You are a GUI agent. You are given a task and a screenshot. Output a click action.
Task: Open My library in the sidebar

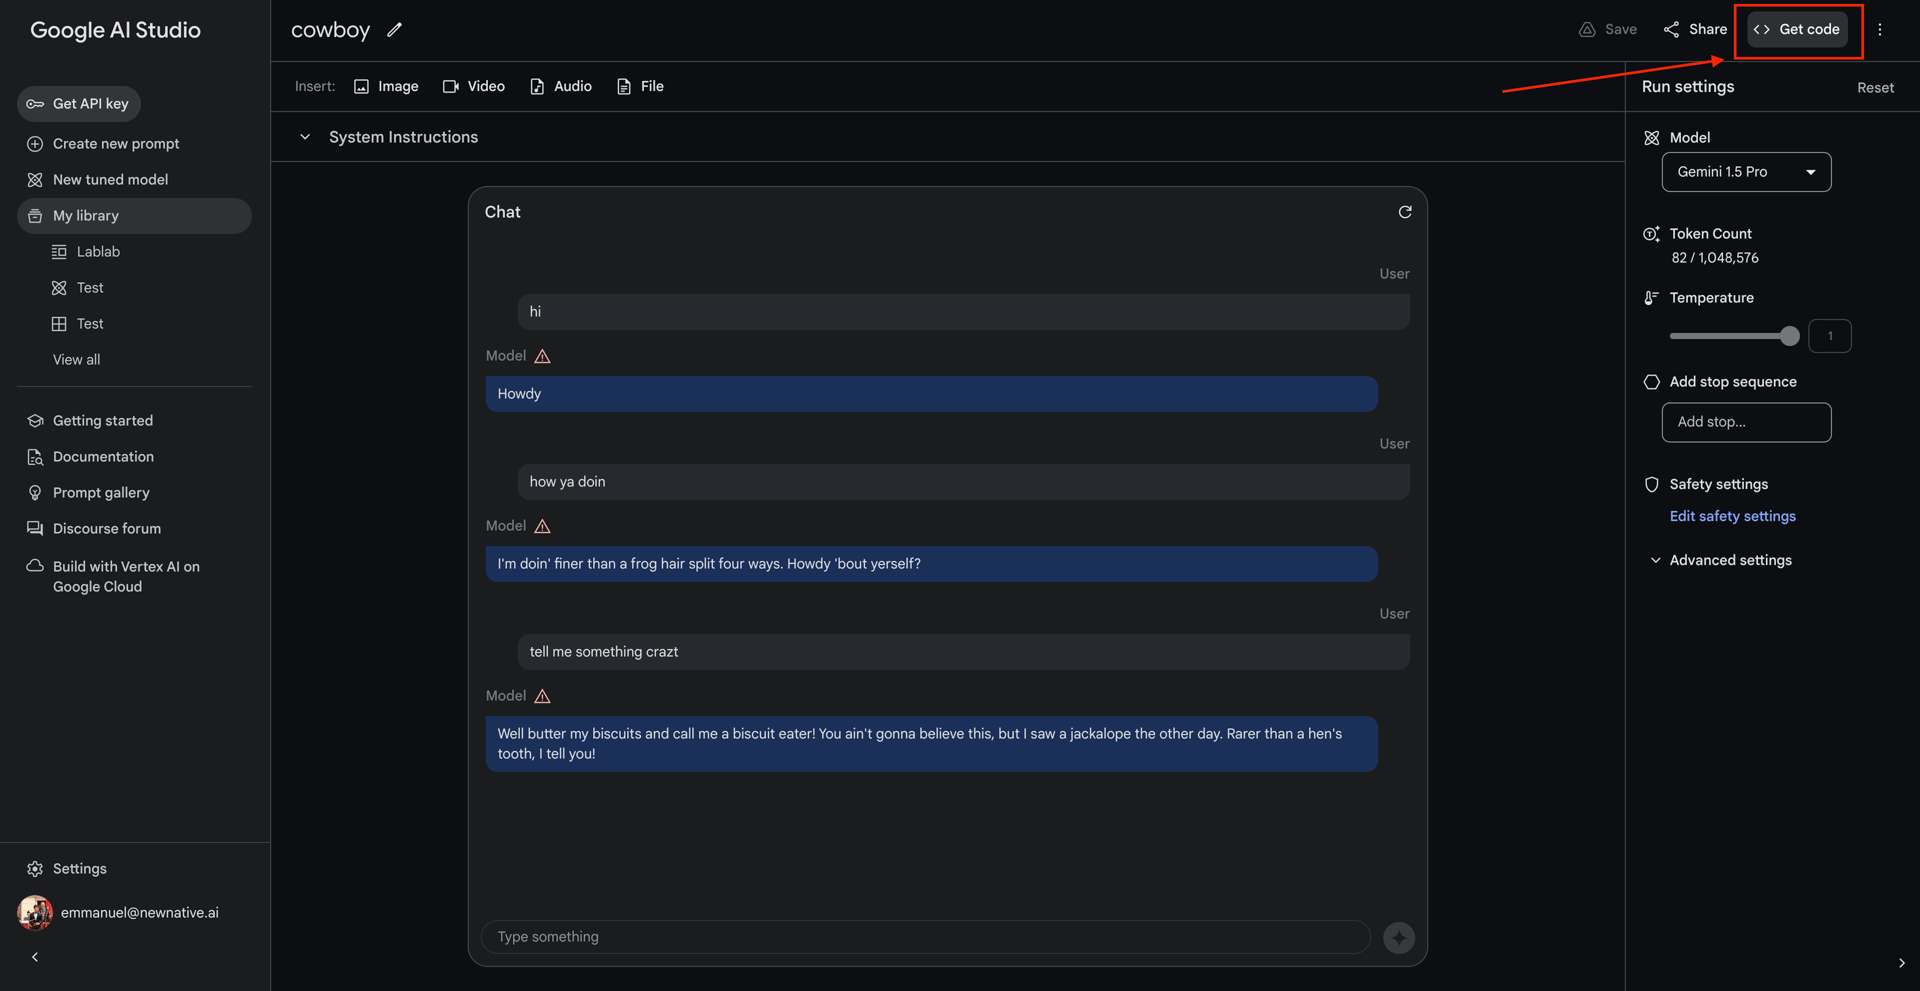pos(86,216)
